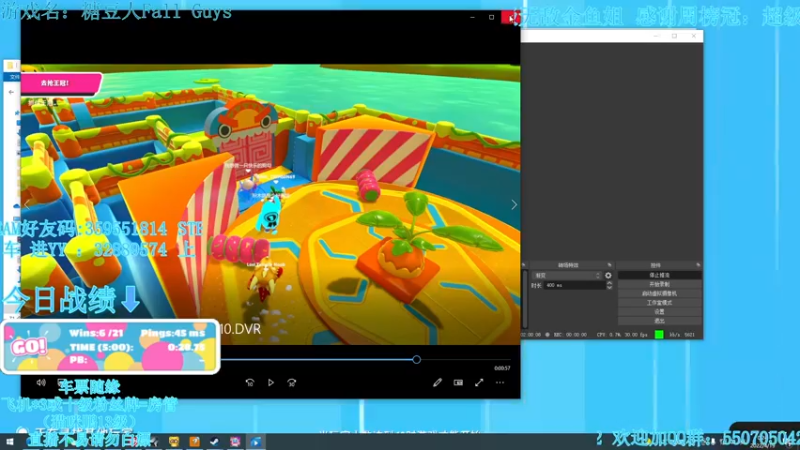Click Start Recording in OBS controls
Image resolution: width=800 pixels, height=450 pixels.
point(659,285)
